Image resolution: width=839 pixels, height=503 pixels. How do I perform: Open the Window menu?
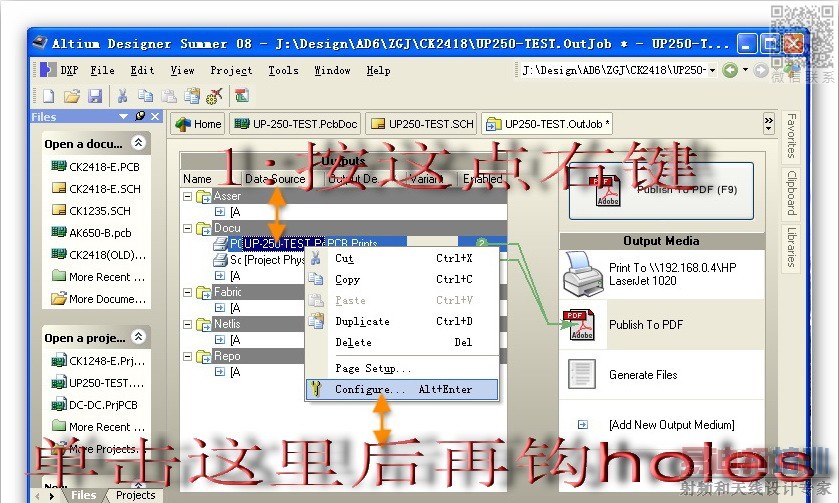tap(332, 70)
